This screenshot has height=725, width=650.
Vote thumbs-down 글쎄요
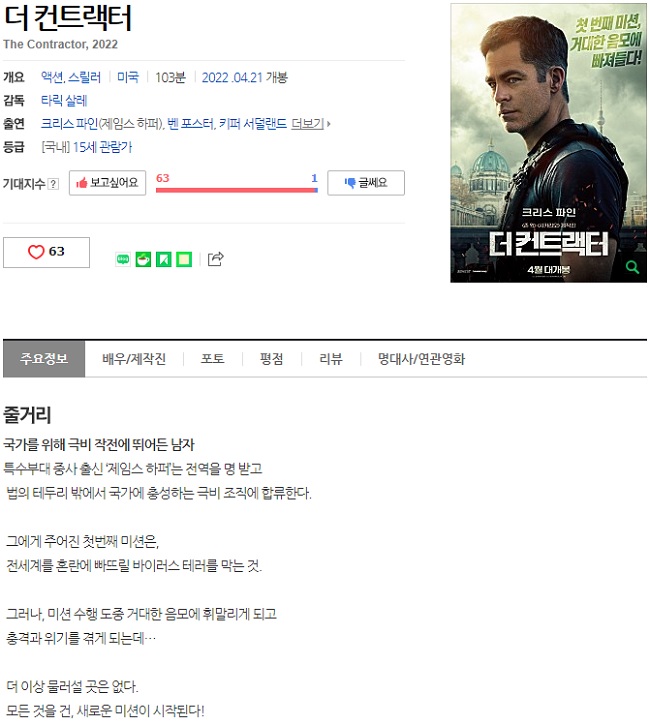(x=366, y=183)
